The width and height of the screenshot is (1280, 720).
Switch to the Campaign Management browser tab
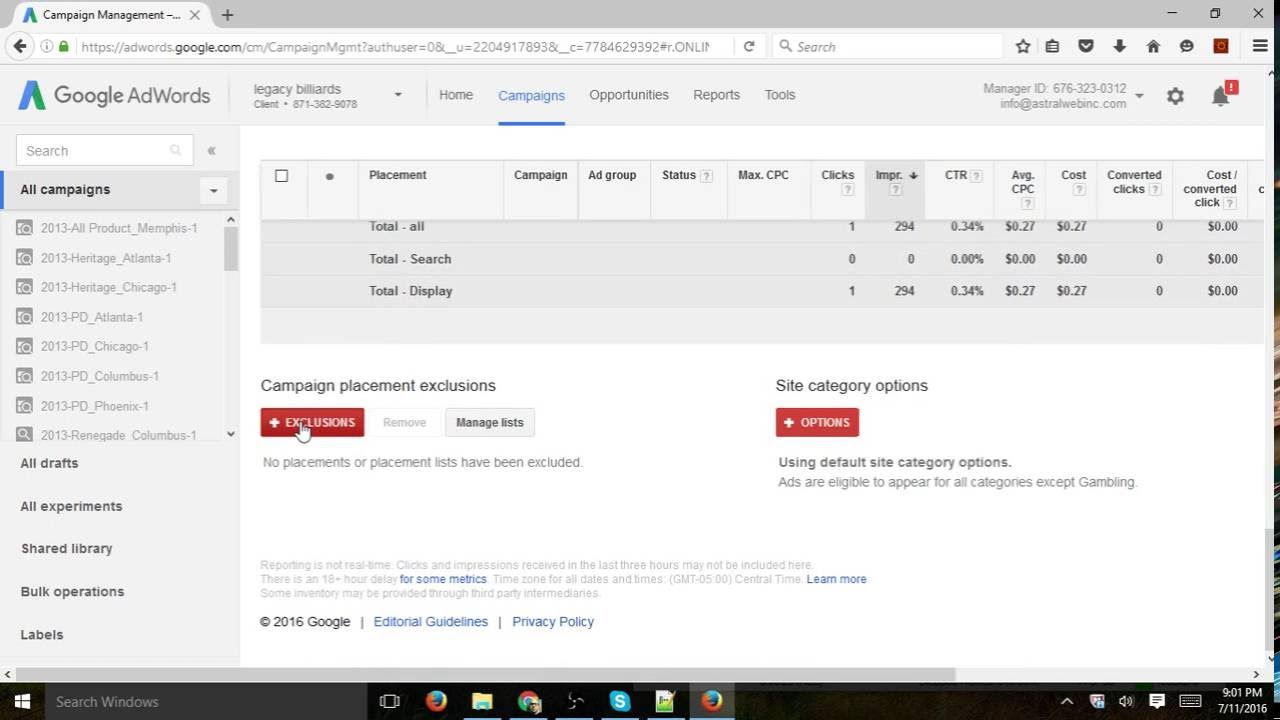[x=110, y=15]
